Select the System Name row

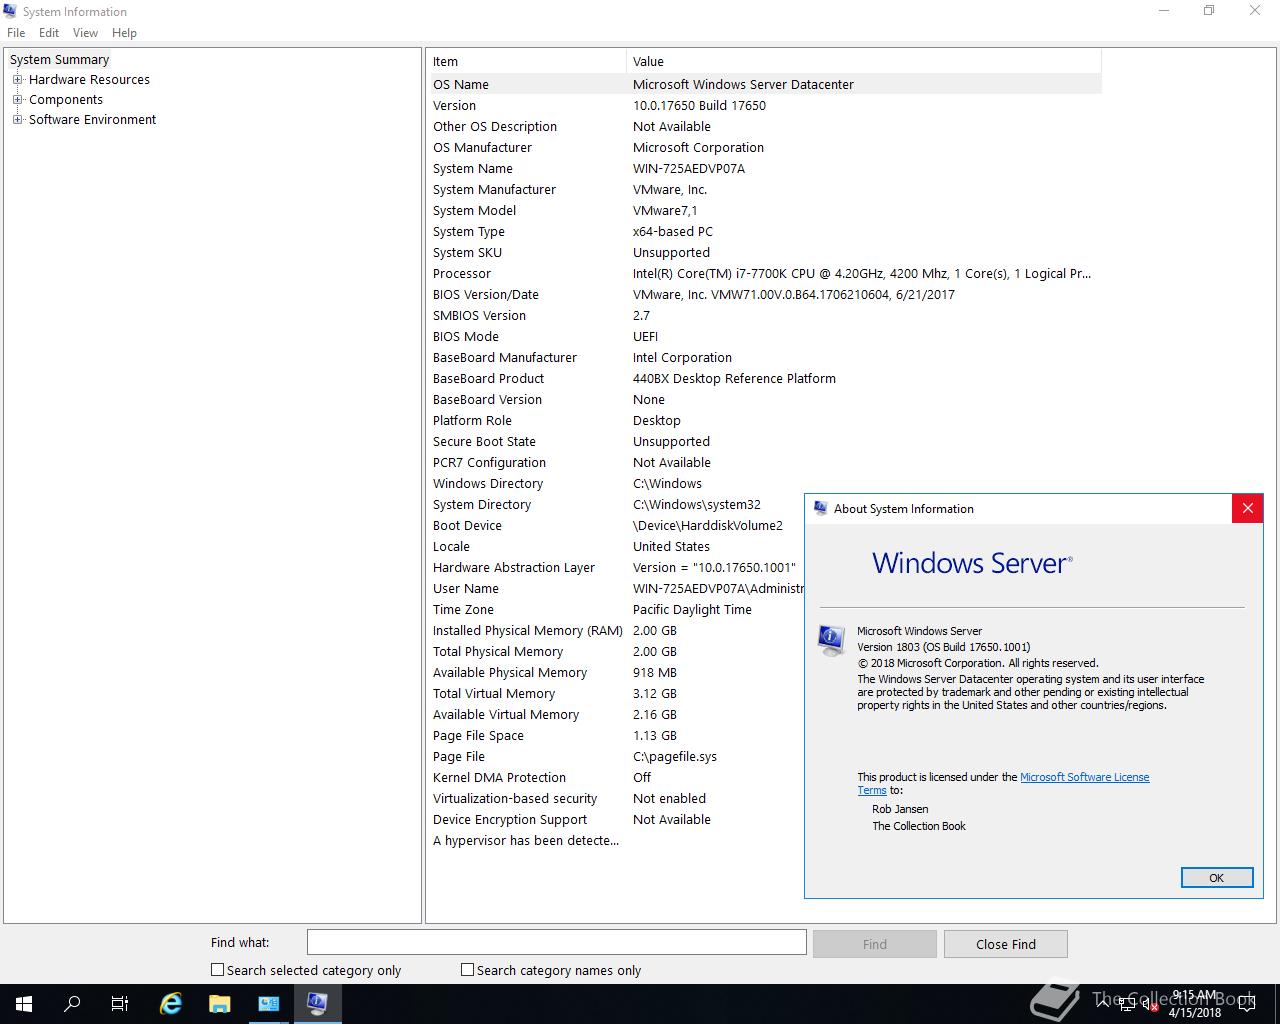(766, 168)
